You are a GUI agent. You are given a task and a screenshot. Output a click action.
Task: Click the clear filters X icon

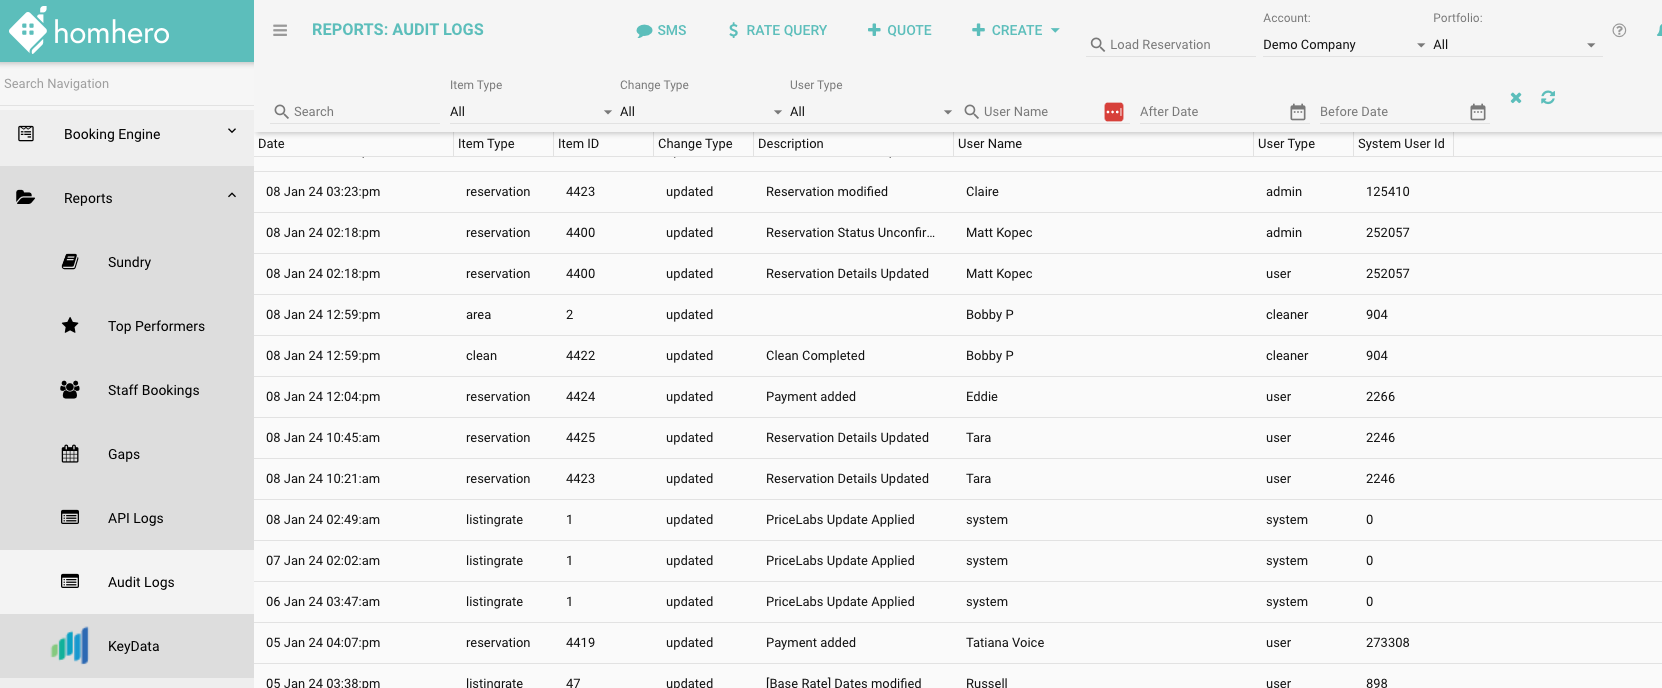click(1516, 98)
